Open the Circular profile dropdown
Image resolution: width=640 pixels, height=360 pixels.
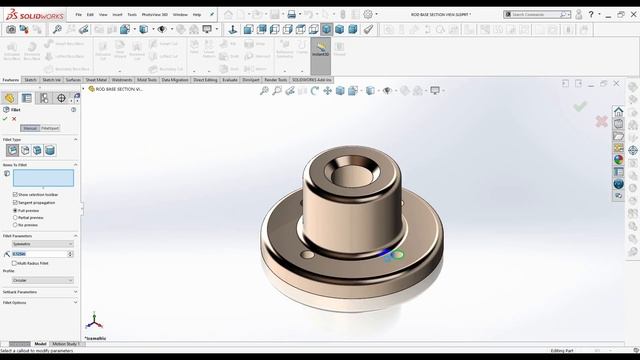[x=43, y=280]
